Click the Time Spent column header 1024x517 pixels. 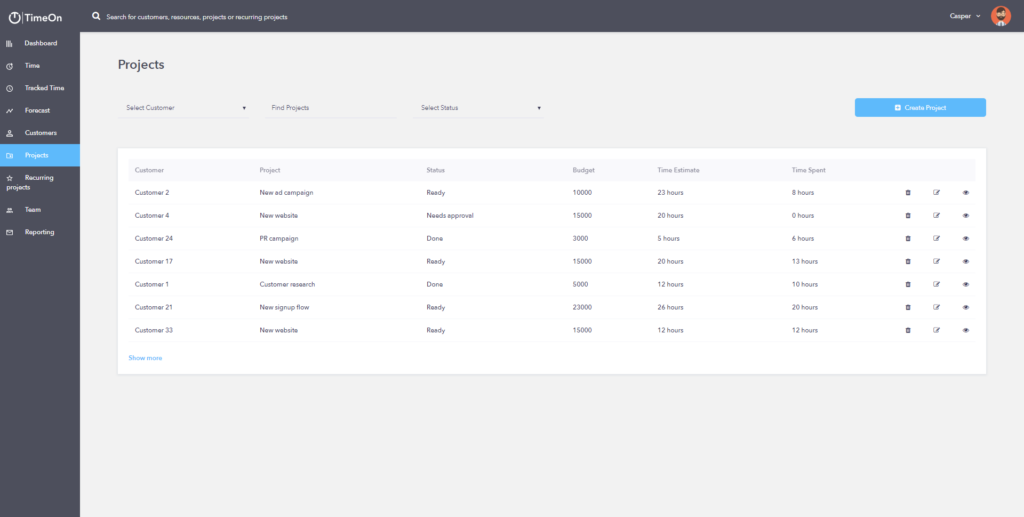coord(808,170)
